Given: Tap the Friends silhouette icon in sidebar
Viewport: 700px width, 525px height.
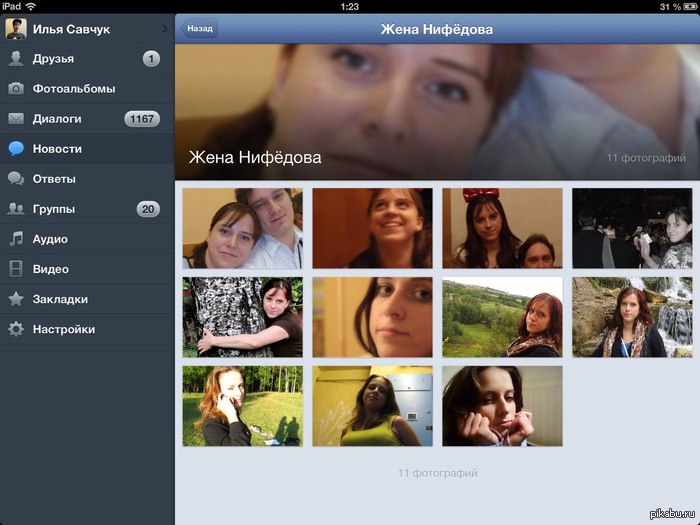Looking at the screenshot, I should [x=16, y=59].
